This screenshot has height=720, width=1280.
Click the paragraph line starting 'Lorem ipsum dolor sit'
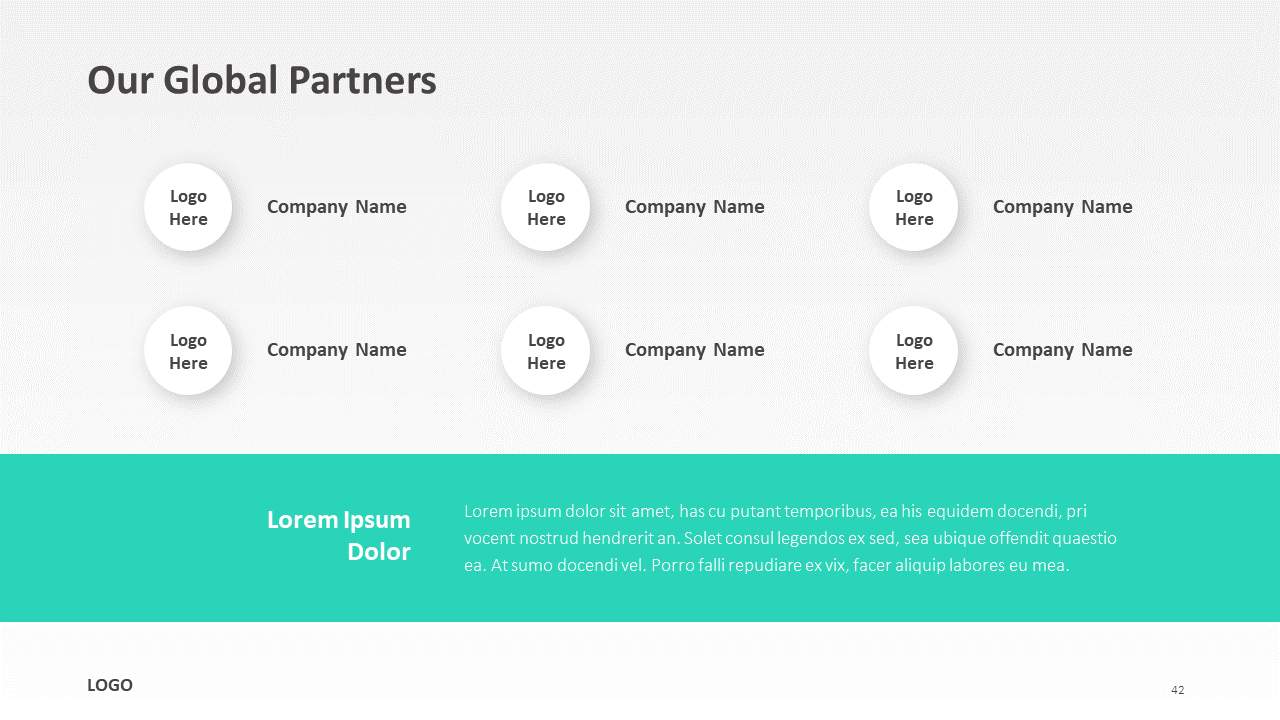(x=775, y=512)
